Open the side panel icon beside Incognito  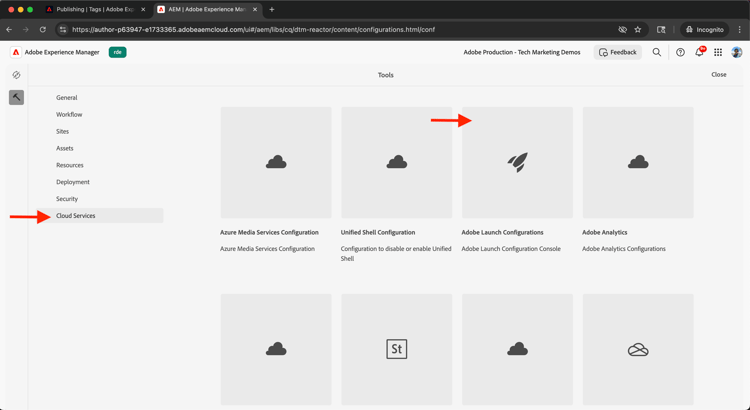click(x=661, y=30)
